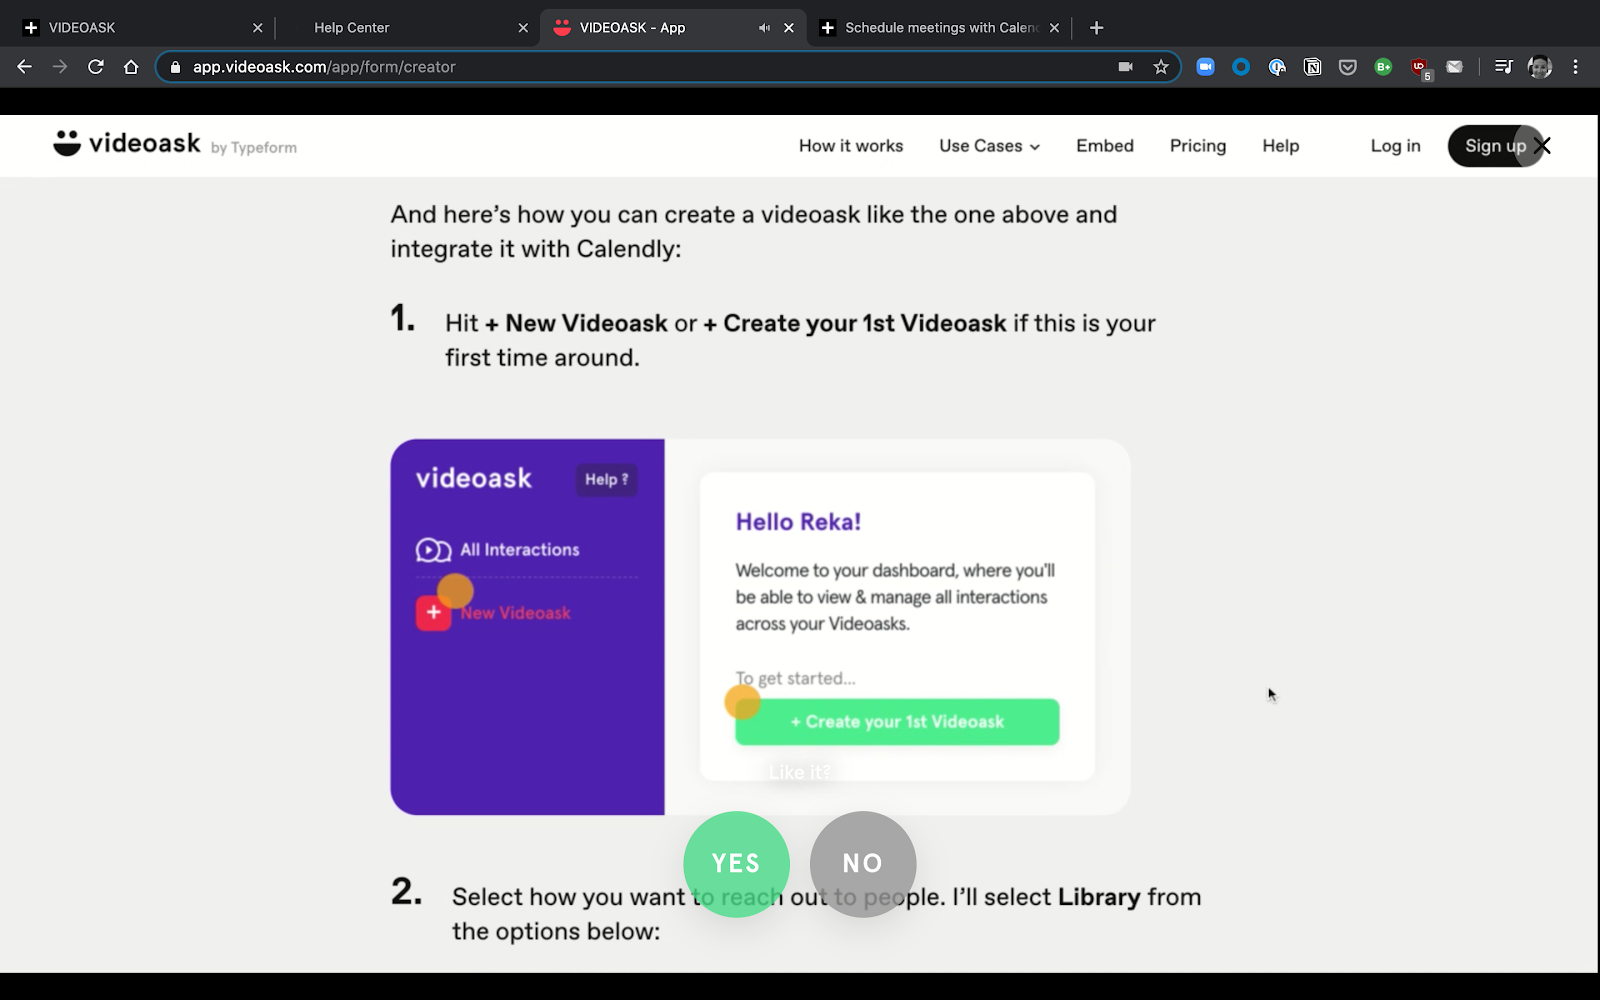
Task: Click the blue circle extension icon
Action: [x=1241, y=67]
